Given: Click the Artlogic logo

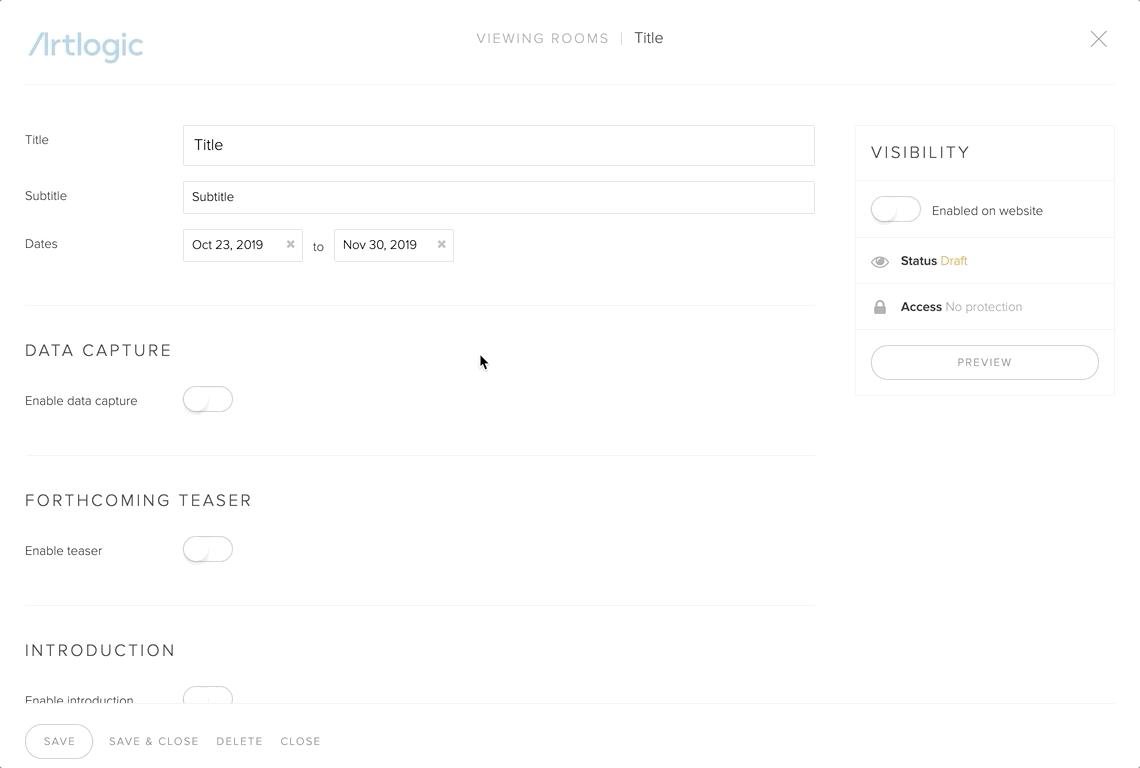Looking at the screenshot, I should point(86,46).
